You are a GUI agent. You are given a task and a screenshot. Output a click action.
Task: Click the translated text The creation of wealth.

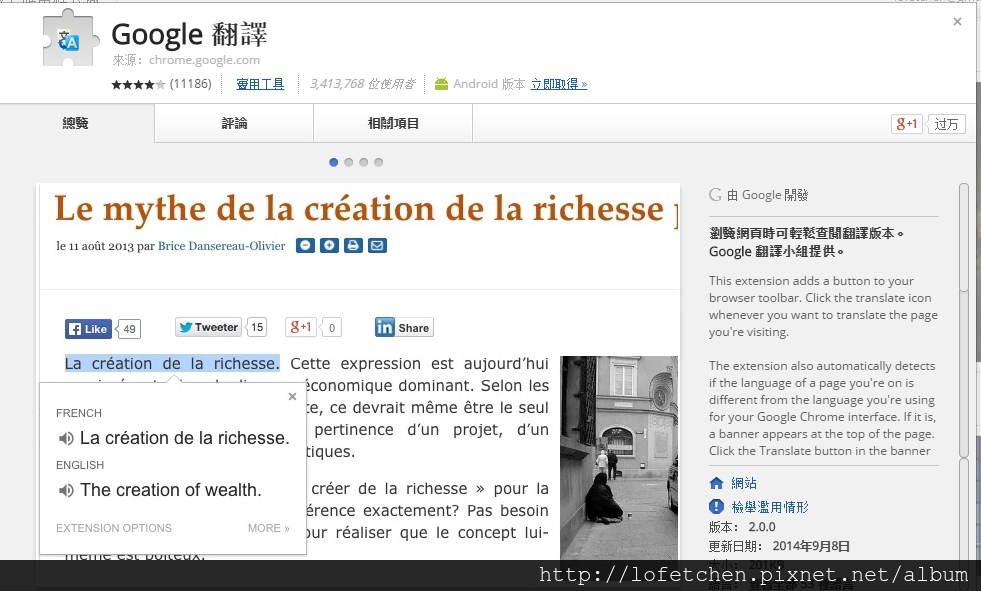click(171, 490)
